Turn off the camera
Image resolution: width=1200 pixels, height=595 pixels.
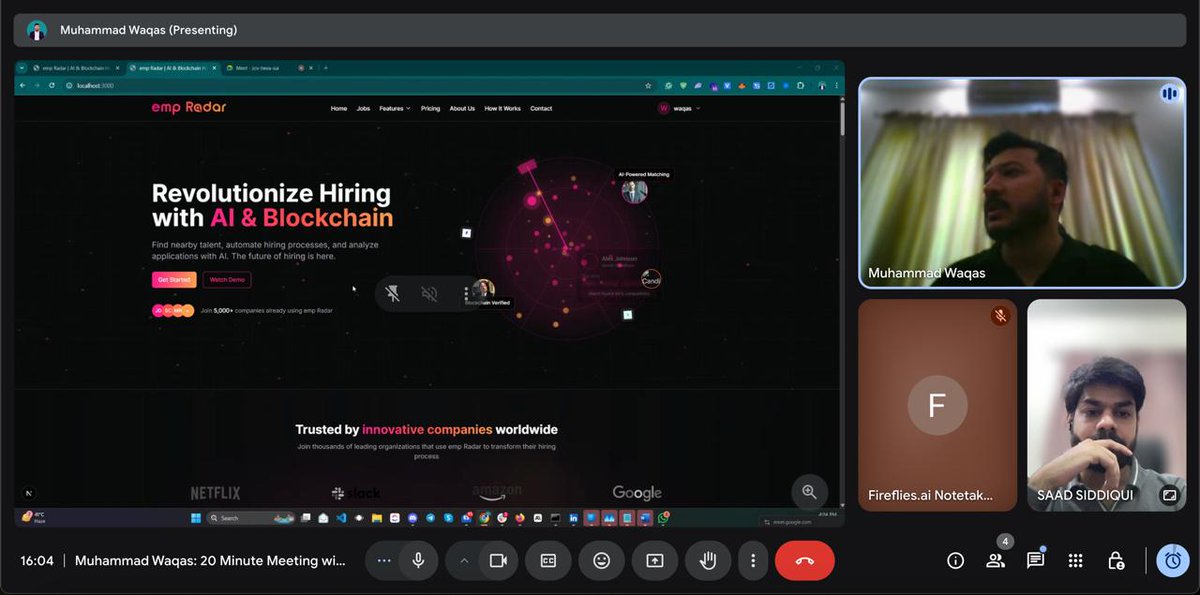pyautogui.click(x=497, y=561)
